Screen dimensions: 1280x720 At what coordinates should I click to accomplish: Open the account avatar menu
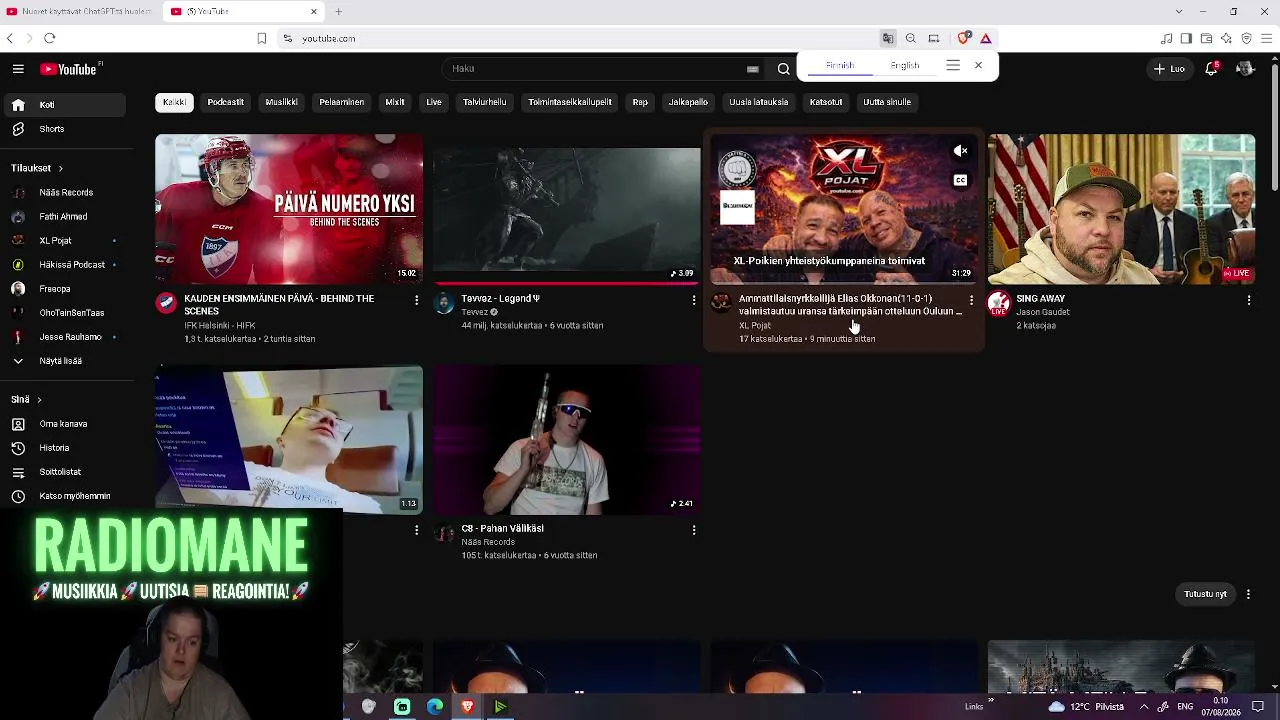click(1245, 69)
